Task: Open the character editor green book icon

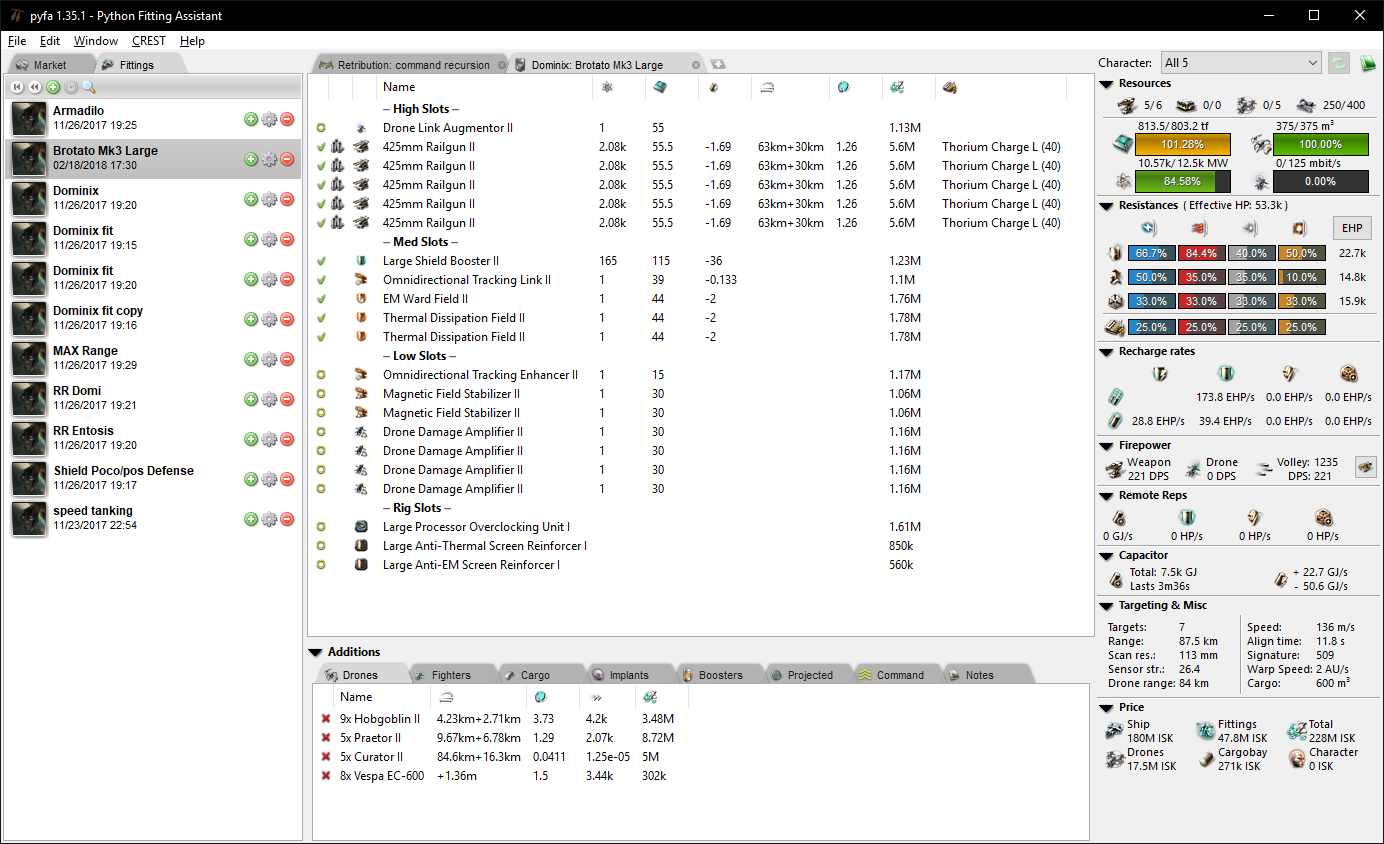Action: pyautogui.click(x=1368, y=62)
